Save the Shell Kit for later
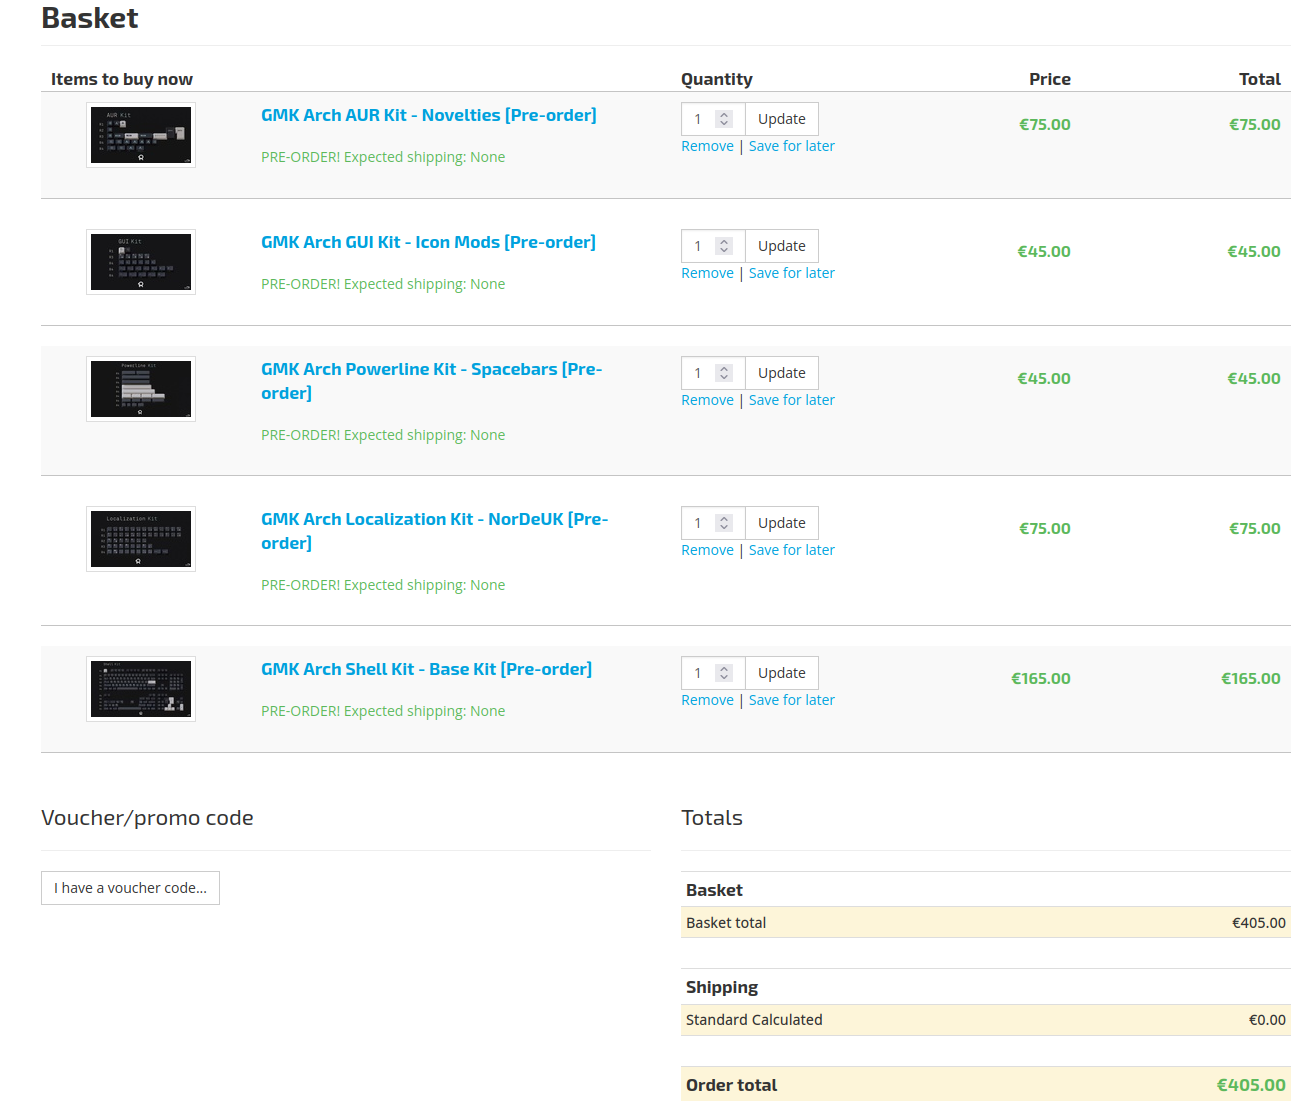The image size is (1315, 1117). [792, 700]
